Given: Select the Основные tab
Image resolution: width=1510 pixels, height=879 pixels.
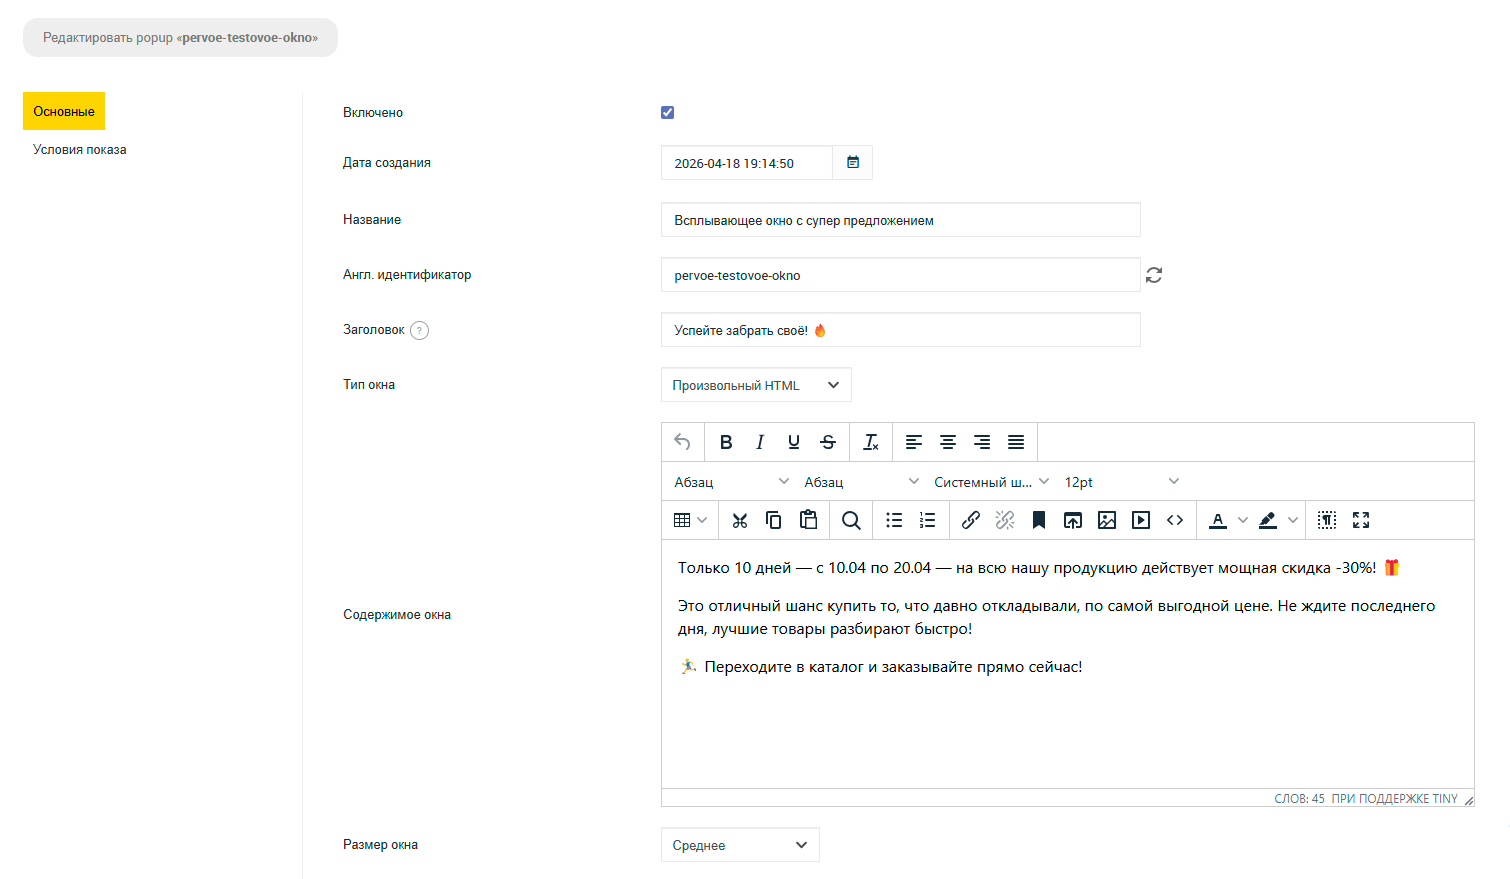Looking at the screenshot, I should [x=64, y=112].
